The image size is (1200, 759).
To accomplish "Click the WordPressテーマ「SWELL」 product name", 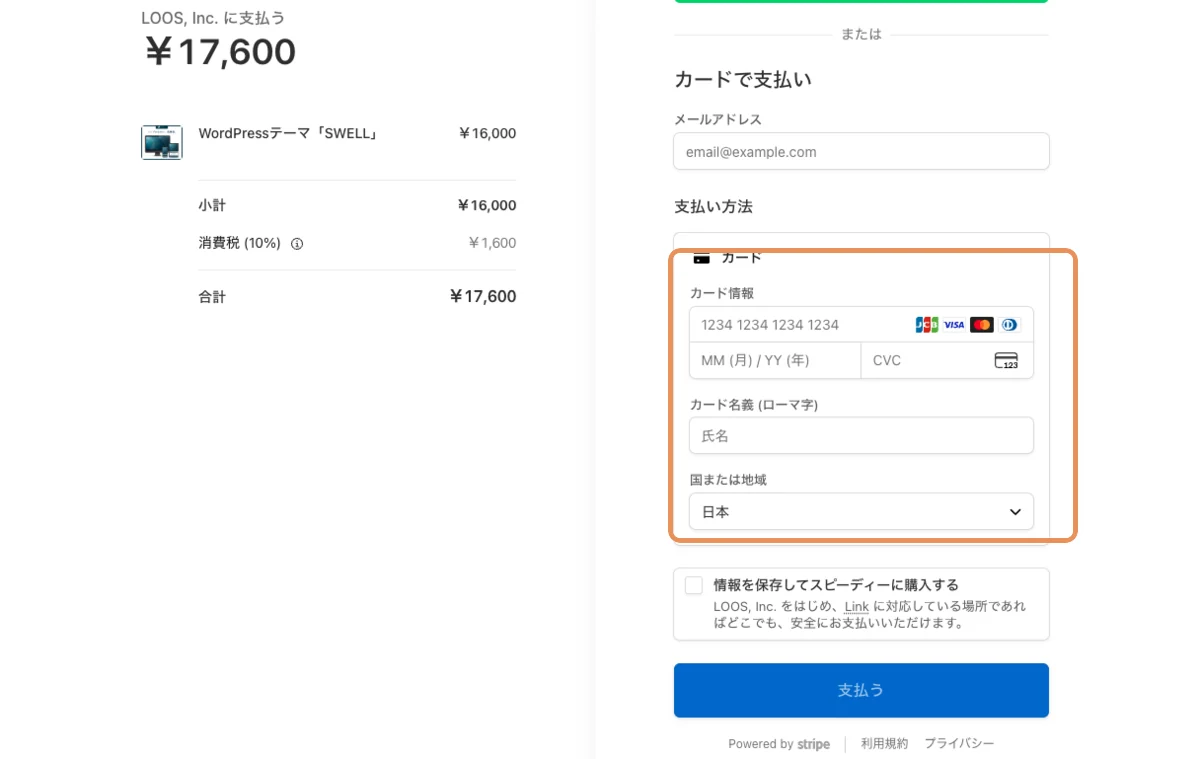I will (x=289, y=133).
